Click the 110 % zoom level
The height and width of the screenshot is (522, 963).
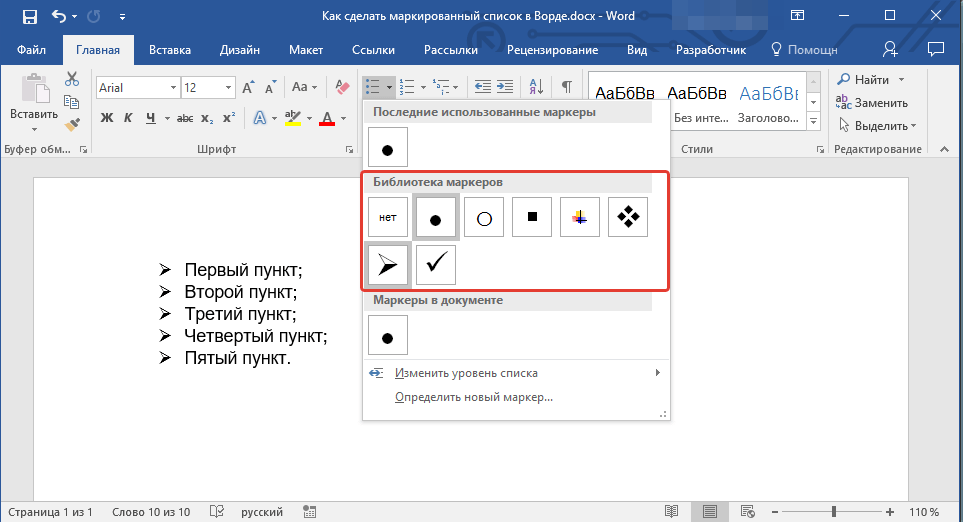tap(924, 512)
